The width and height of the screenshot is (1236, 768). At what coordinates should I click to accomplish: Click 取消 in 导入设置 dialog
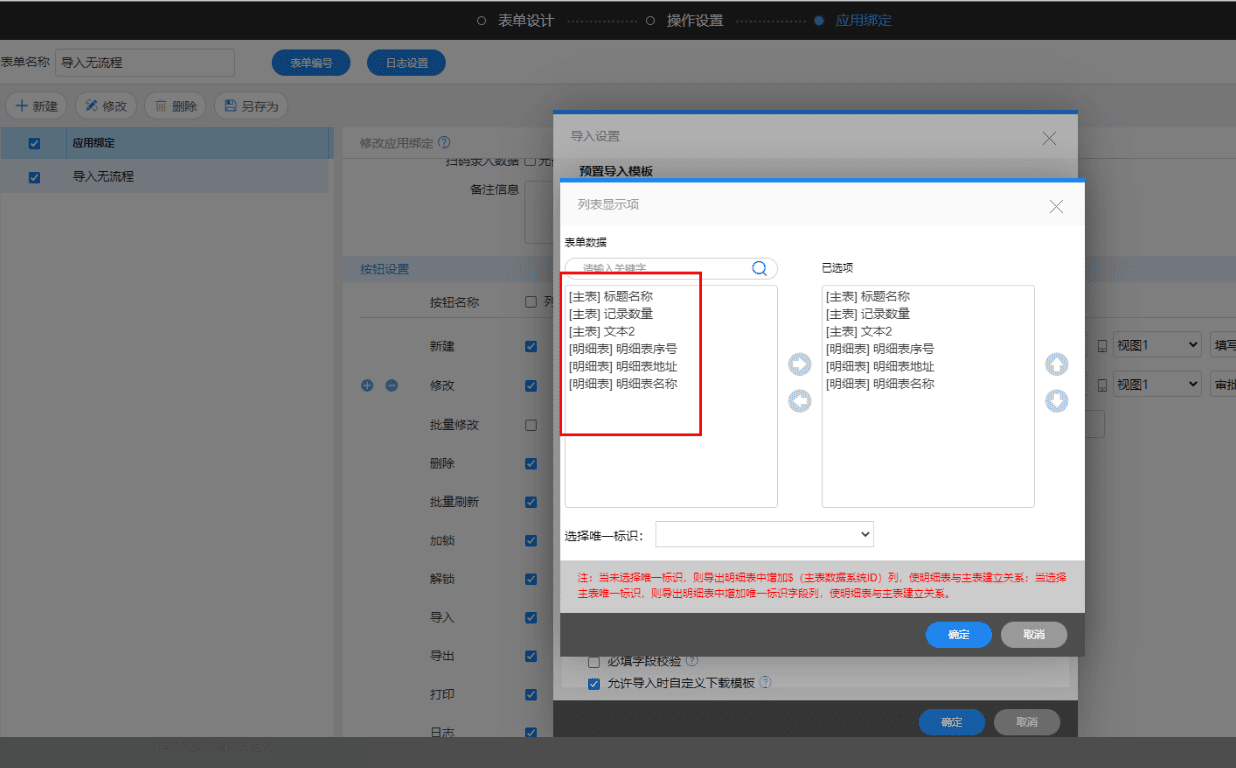coord(1026,722)
